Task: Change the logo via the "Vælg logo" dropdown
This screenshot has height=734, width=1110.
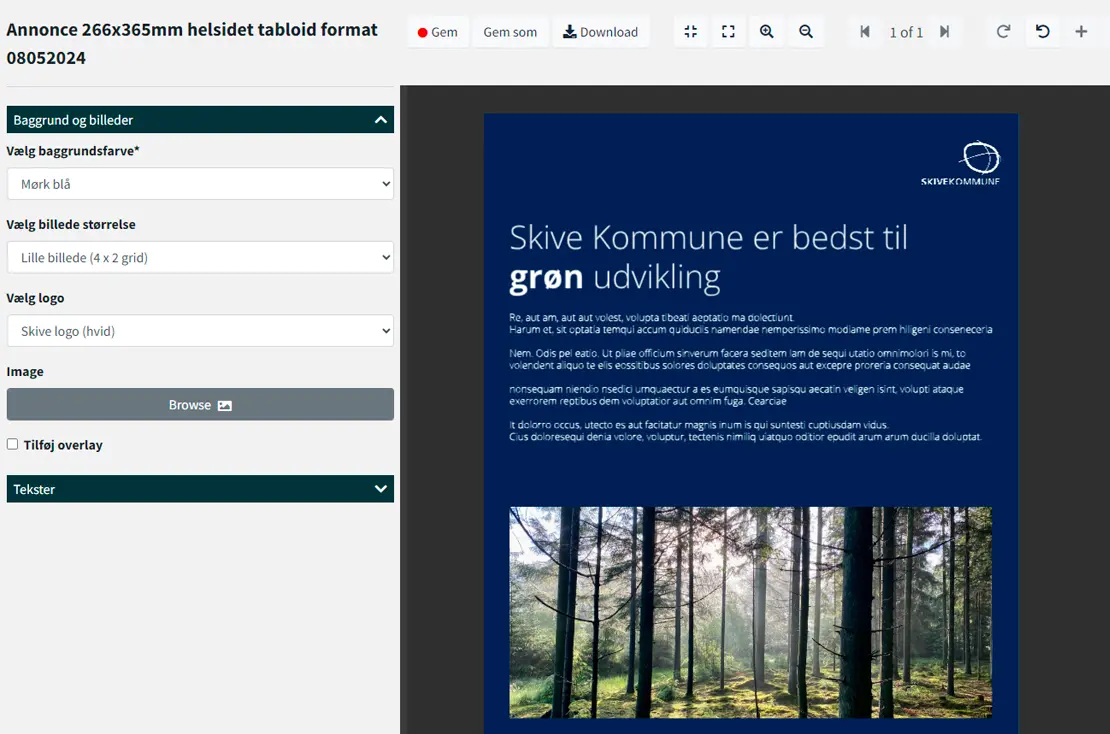Action: [200, 330]
